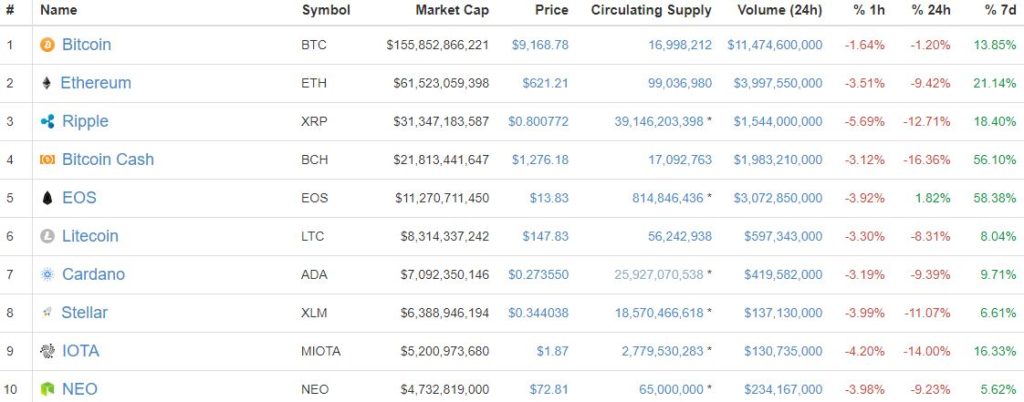
Task: Click the Bitcoin orange coin icon
Action: pos(47,45)
